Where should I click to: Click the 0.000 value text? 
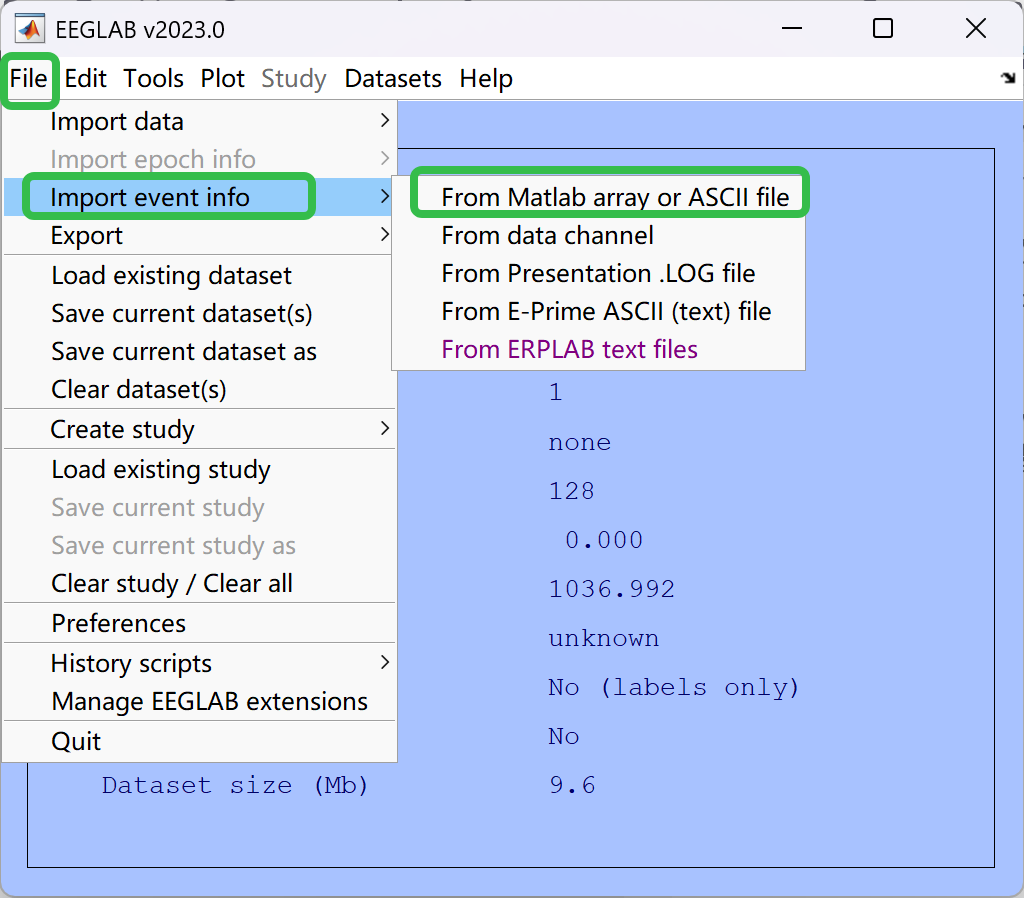604,540
